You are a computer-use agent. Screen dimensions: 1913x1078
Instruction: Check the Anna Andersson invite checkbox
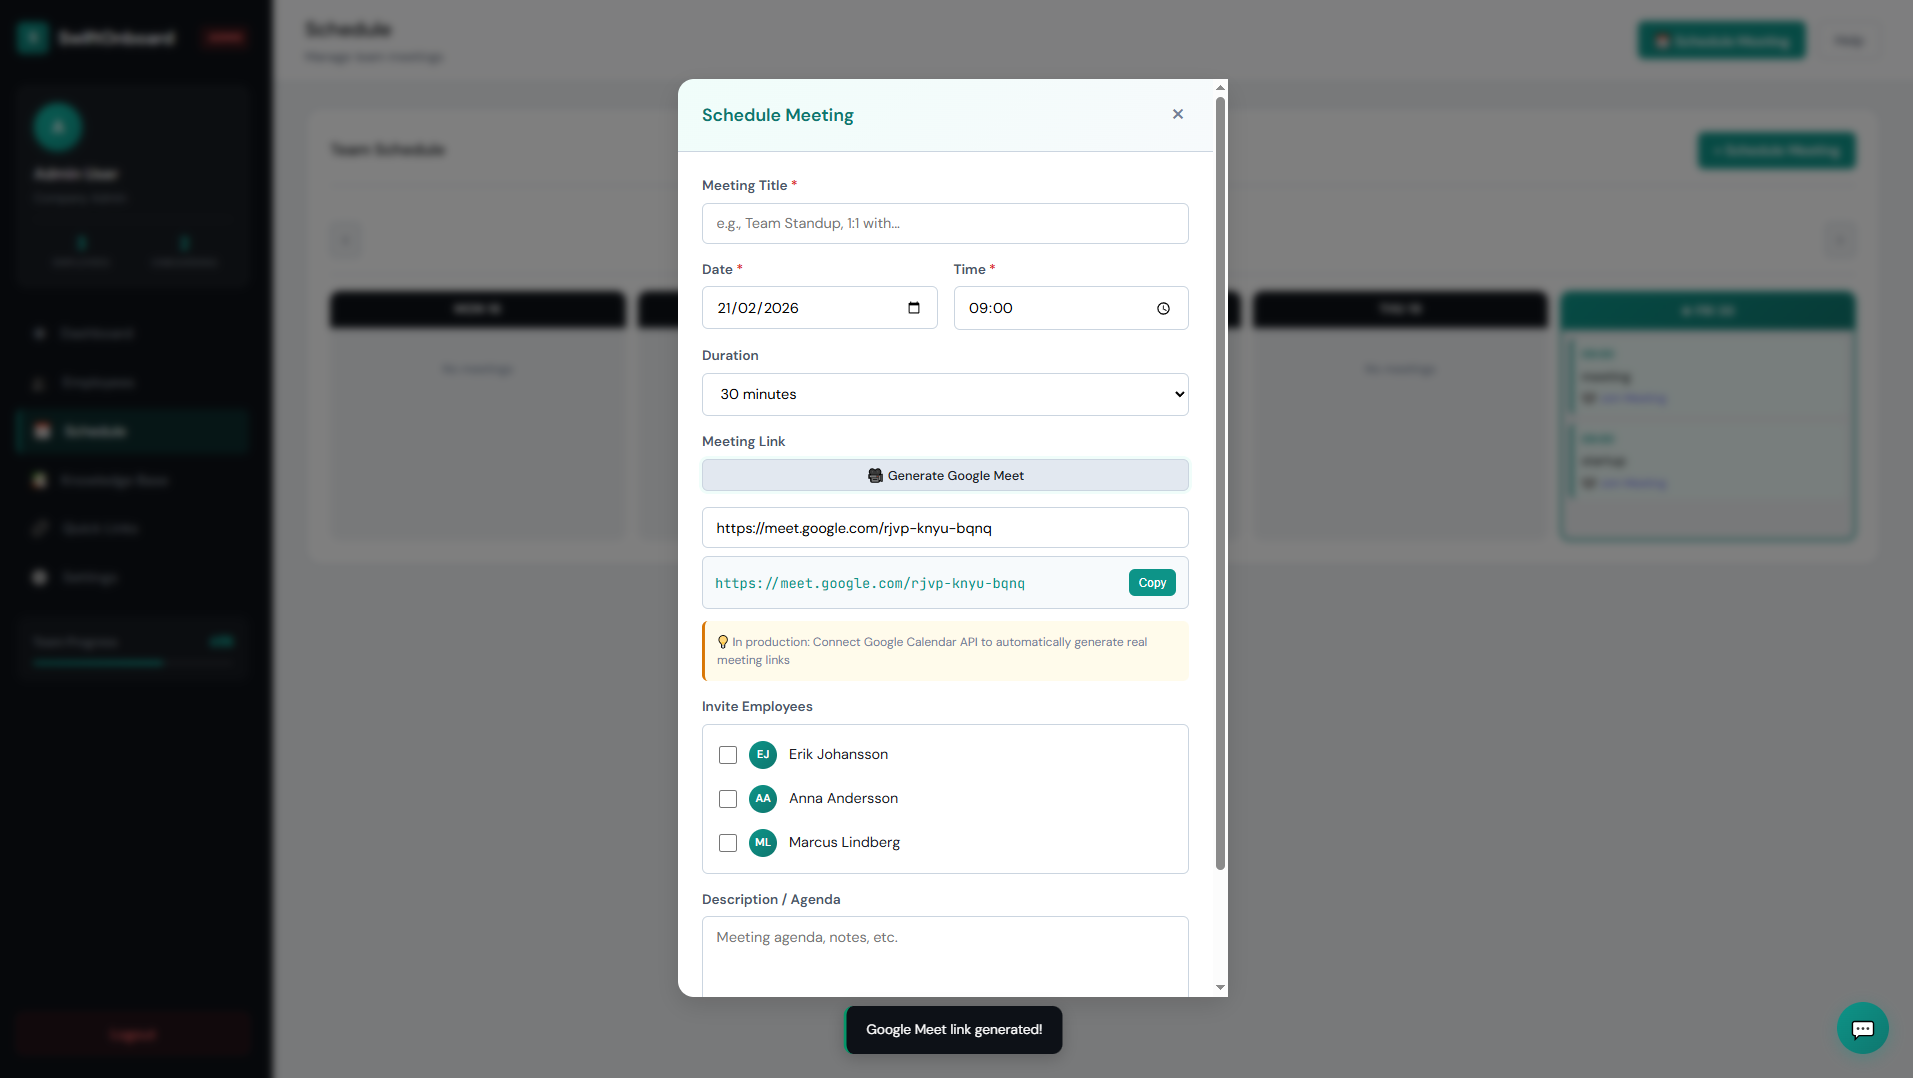coord(728,799)
